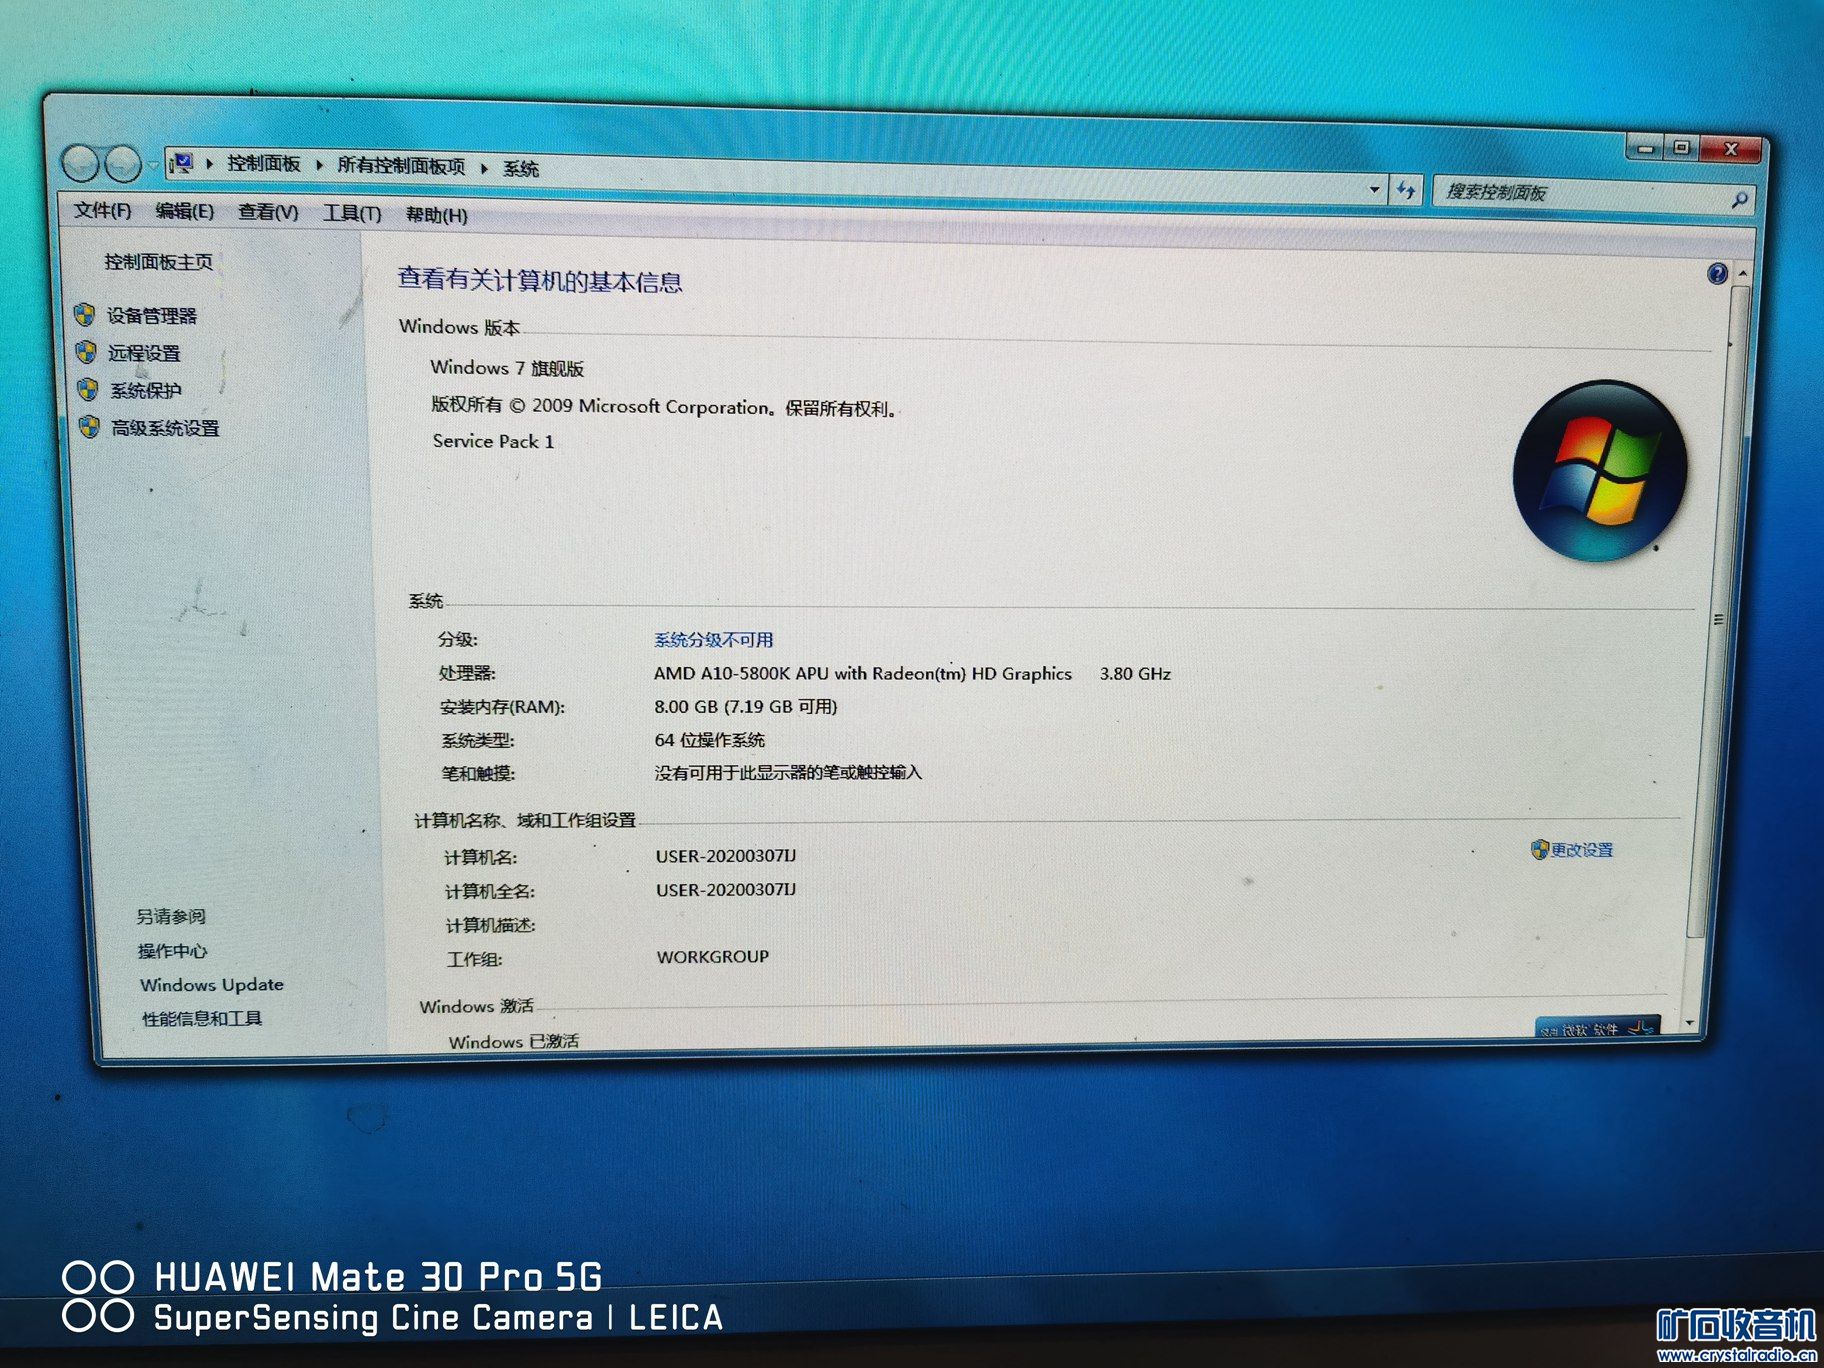Click the blue help question mark icon
Viewport: 1824px width, 1368px height.
pos(1717,274)
